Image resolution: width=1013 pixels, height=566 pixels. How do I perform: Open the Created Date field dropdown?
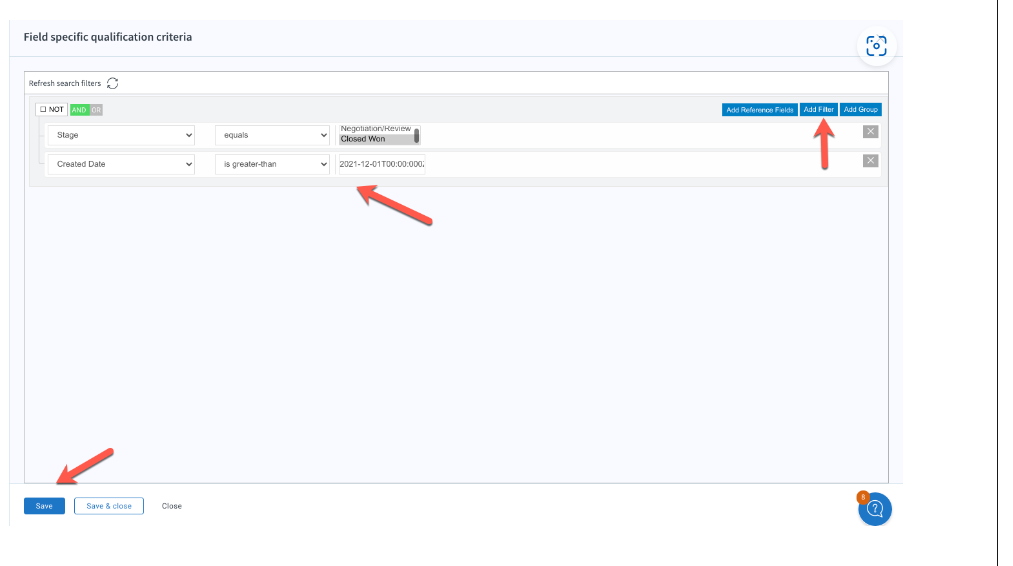pyautogui.click(x=121, y=164)
